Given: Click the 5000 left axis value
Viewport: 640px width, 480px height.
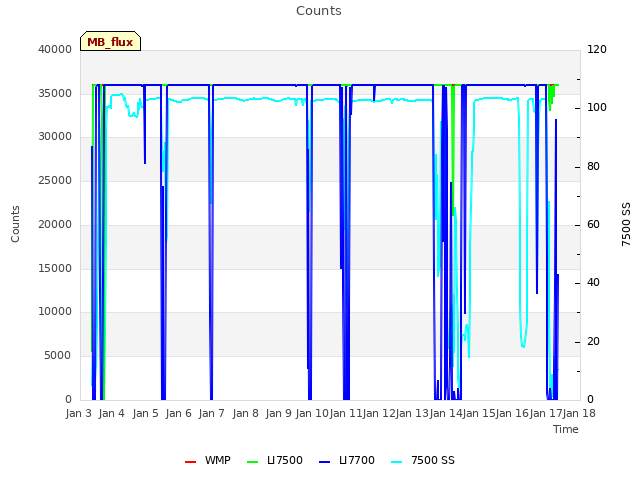Looking at the screenshot, I should [58, 356].
